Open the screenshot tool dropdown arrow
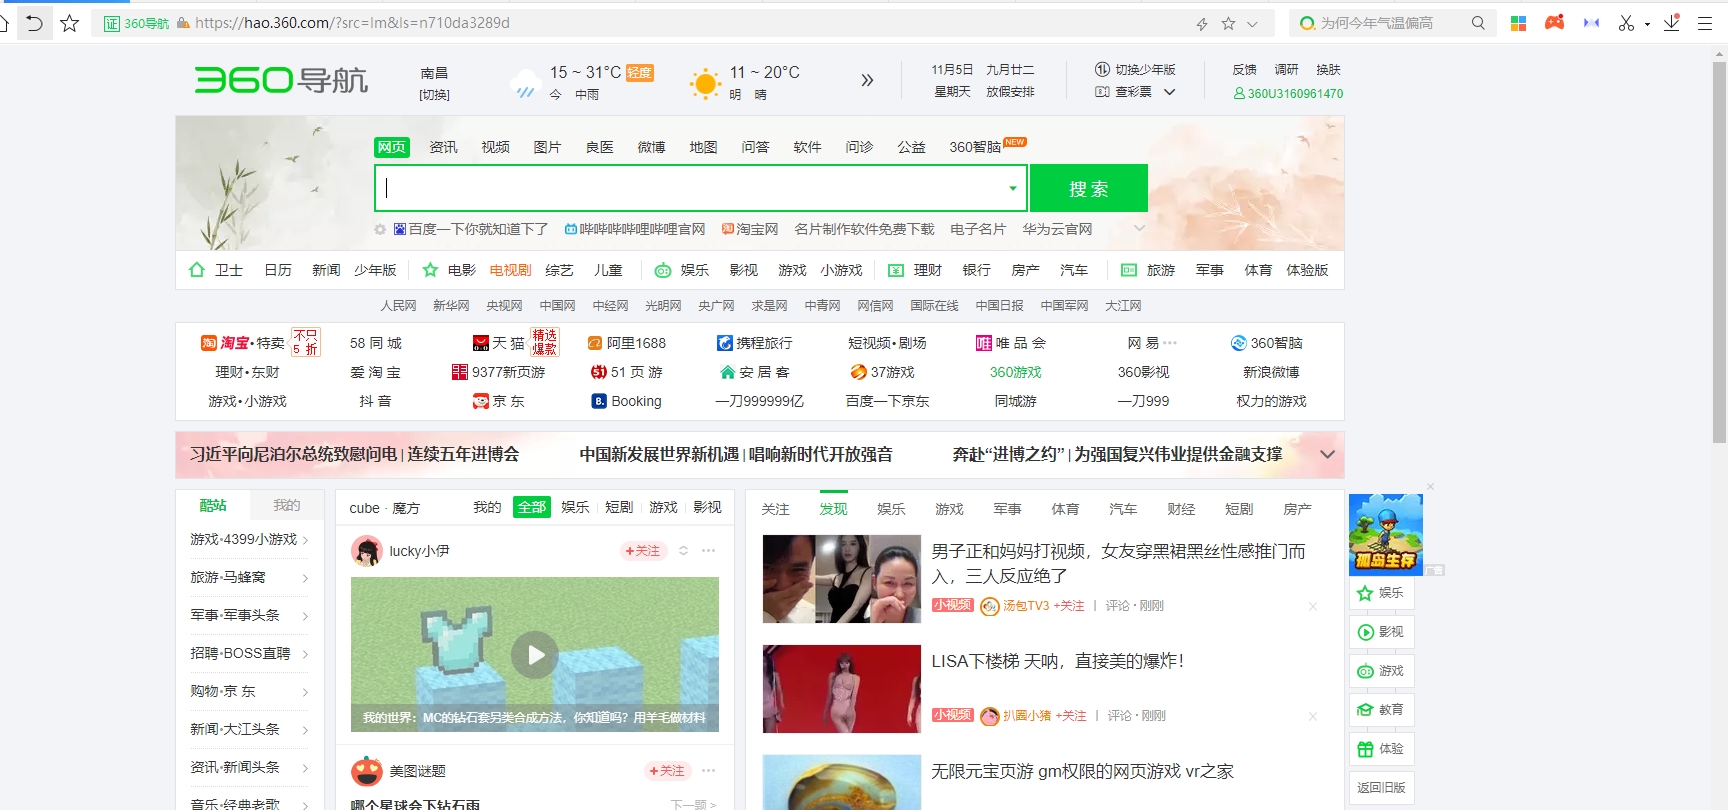 pyautogui.click(x=1647, y=24)
